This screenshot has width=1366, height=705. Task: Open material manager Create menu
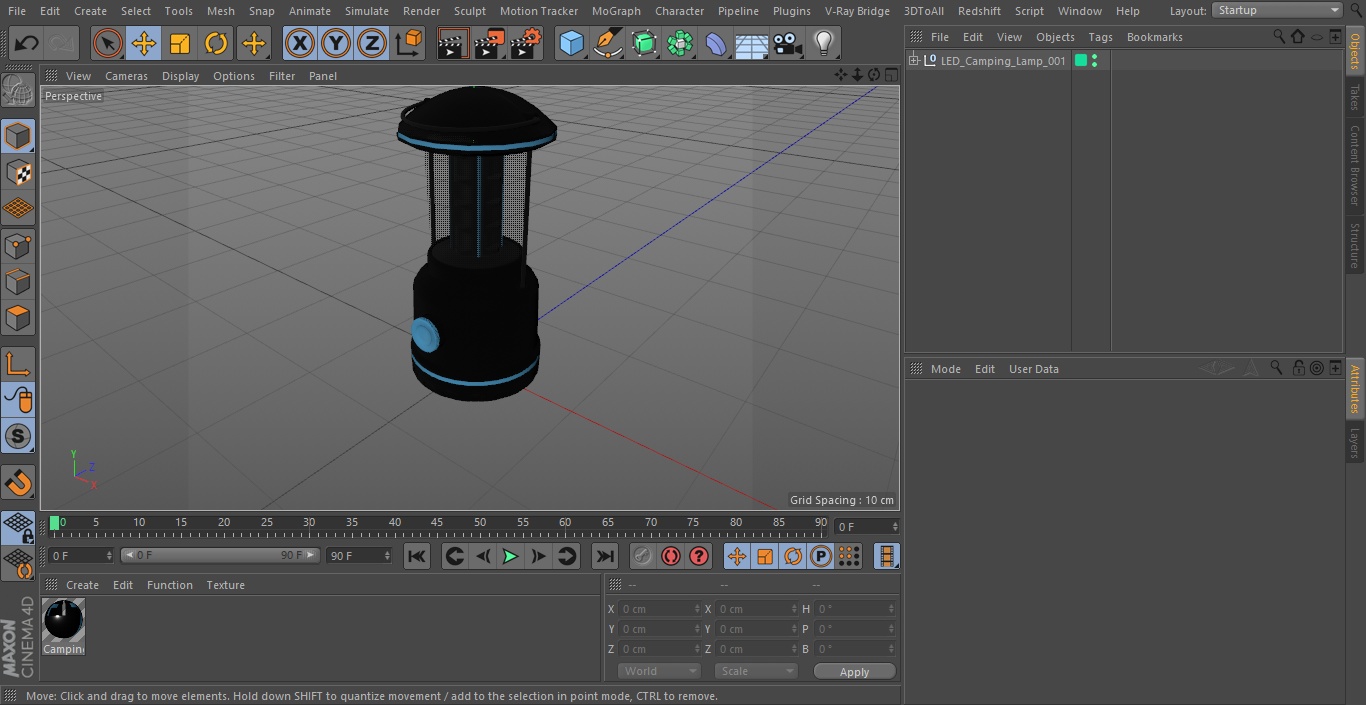click(x=82, y=585)
